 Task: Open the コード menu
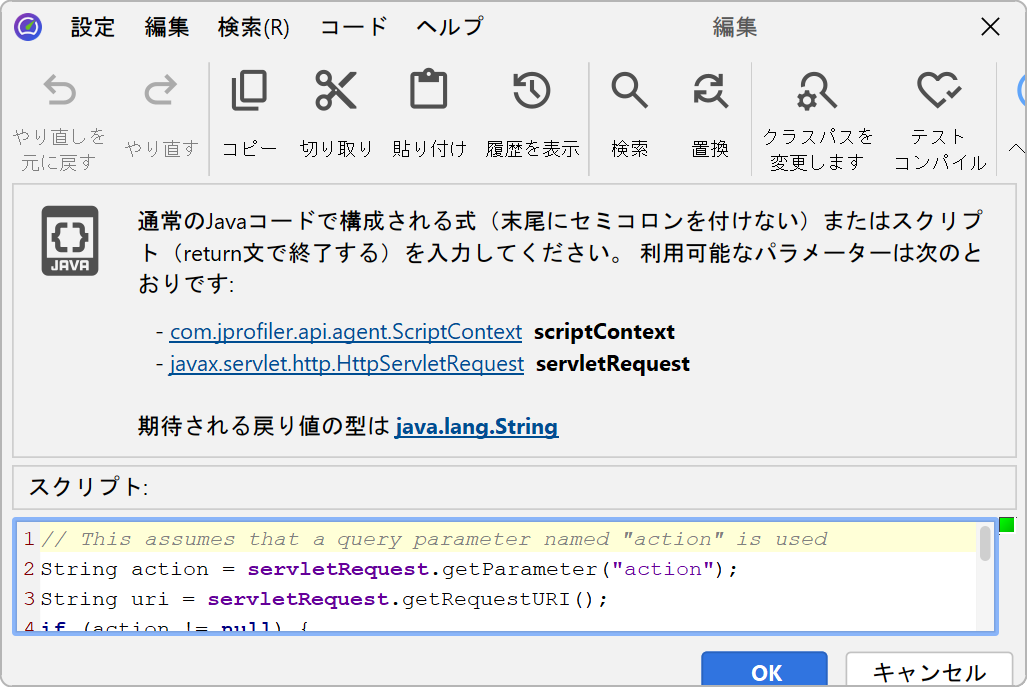pyautogui.click(x=353, y=27)
